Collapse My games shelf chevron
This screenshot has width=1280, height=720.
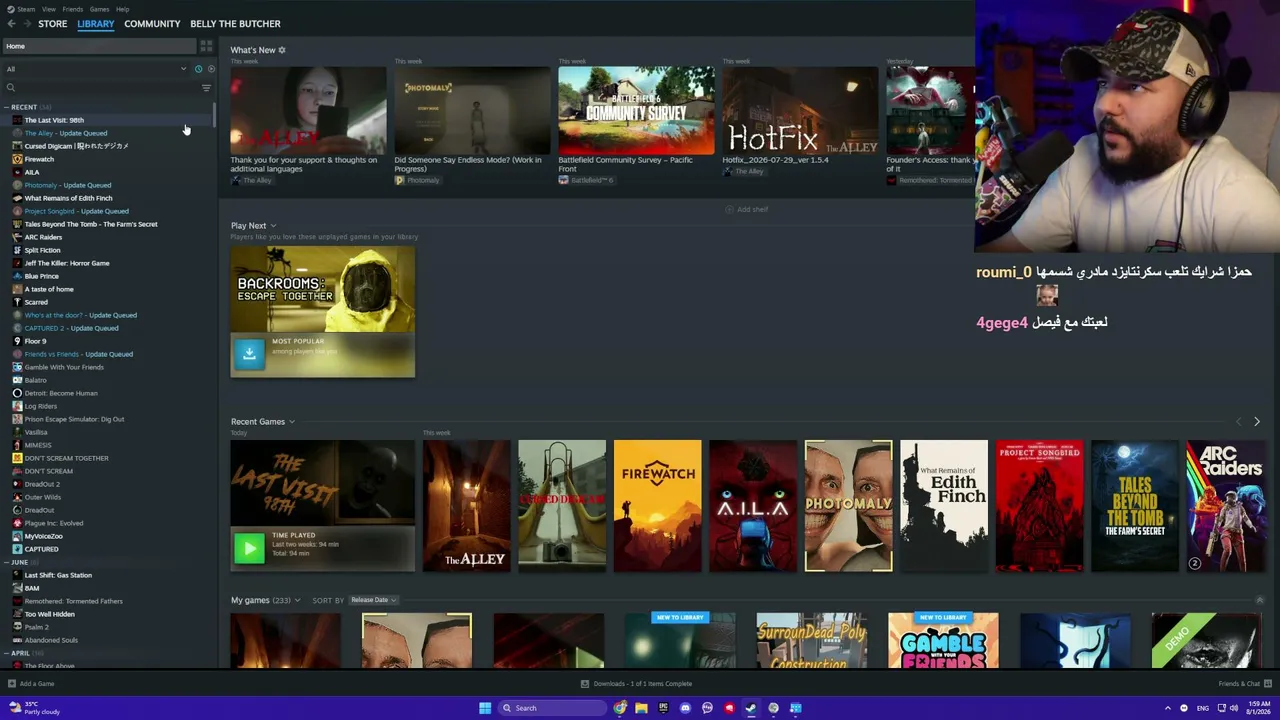[x=1259, y=600]
